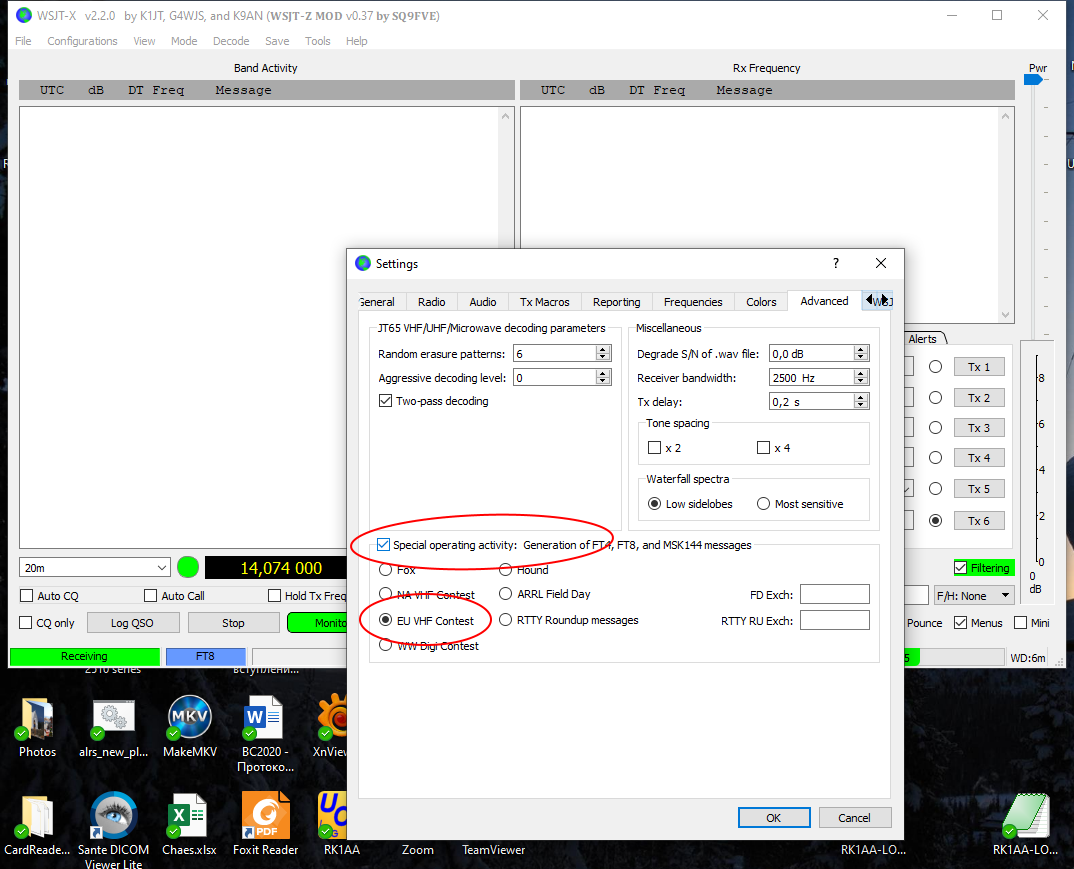Open the F/H: None dropdown
Screen dimensions: 1074x869
(973, 595)
